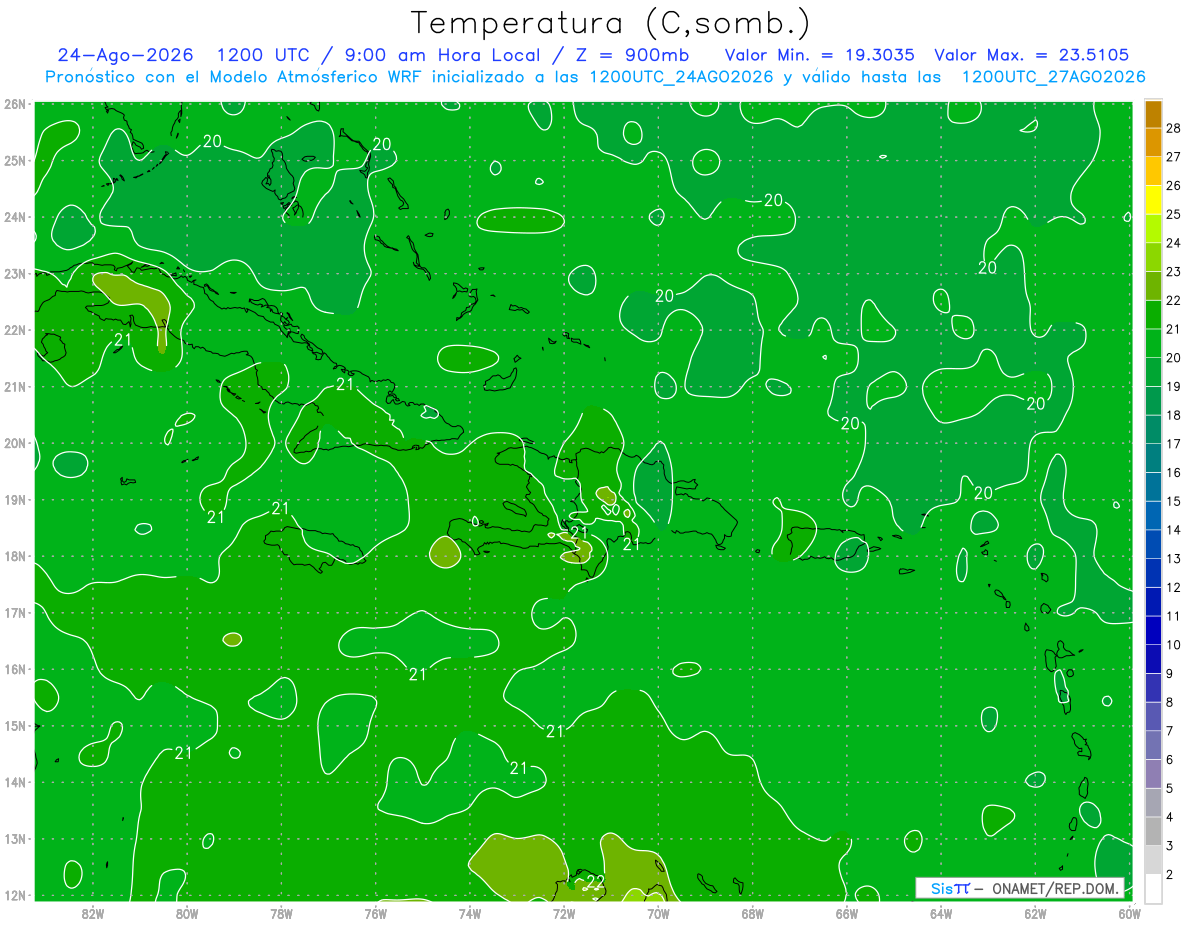Click longitude axis label '70W'
Screen dimensions: 1200x927
click(658, 912)
